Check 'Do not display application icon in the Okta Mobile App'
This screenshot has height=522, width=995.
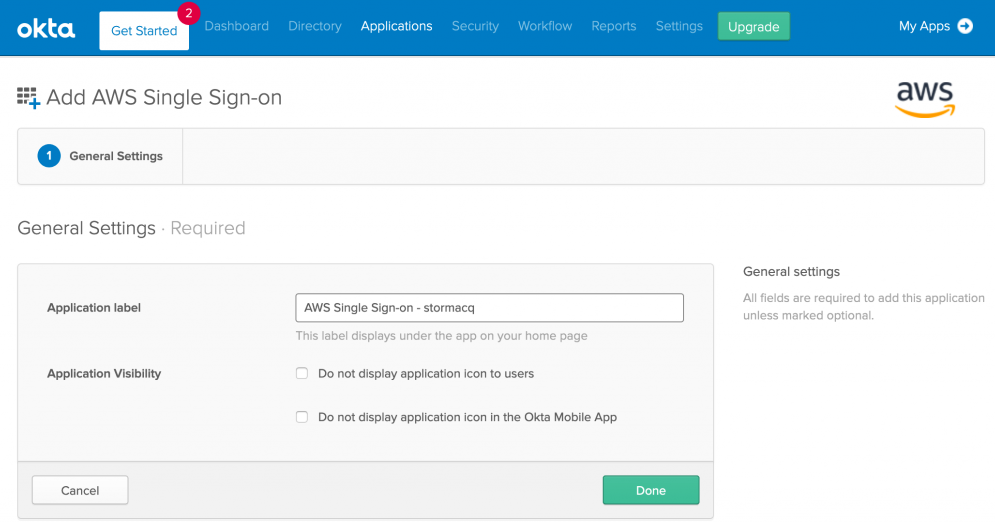(x=302, y=417)
